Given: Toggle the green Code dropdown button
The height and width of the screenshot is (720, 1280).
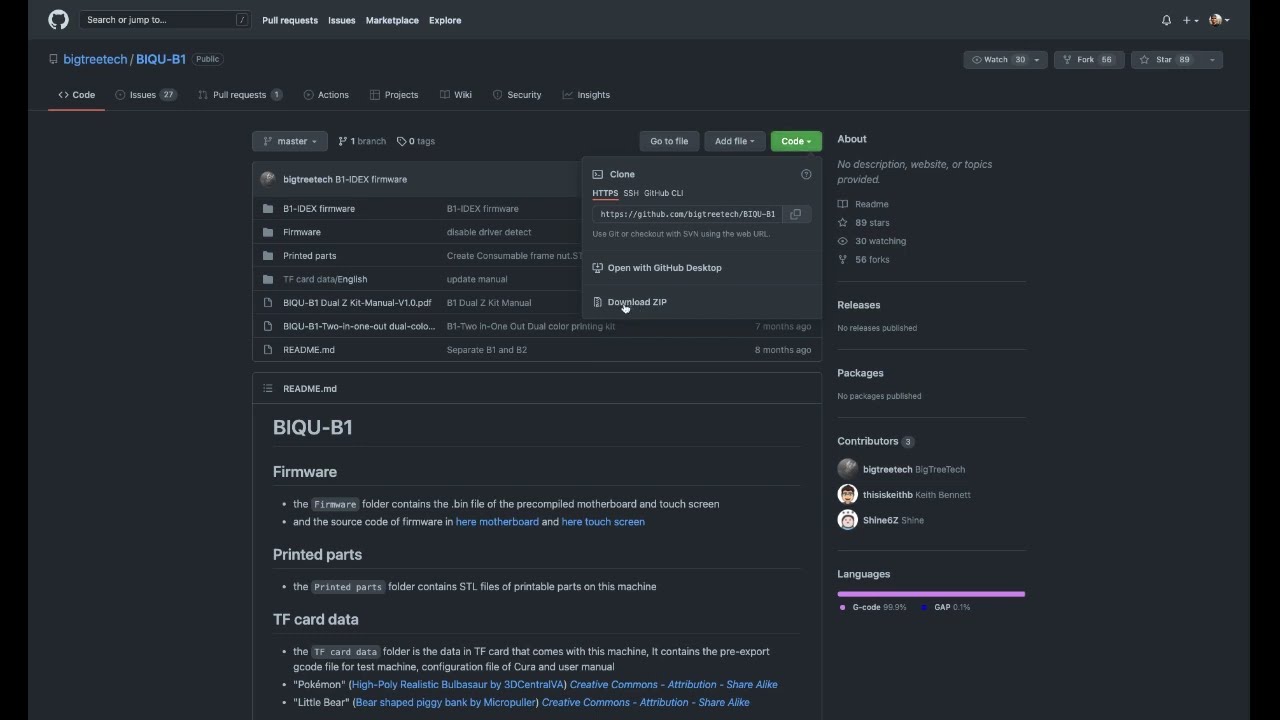Looking at the screenshot, I should 796,141.
